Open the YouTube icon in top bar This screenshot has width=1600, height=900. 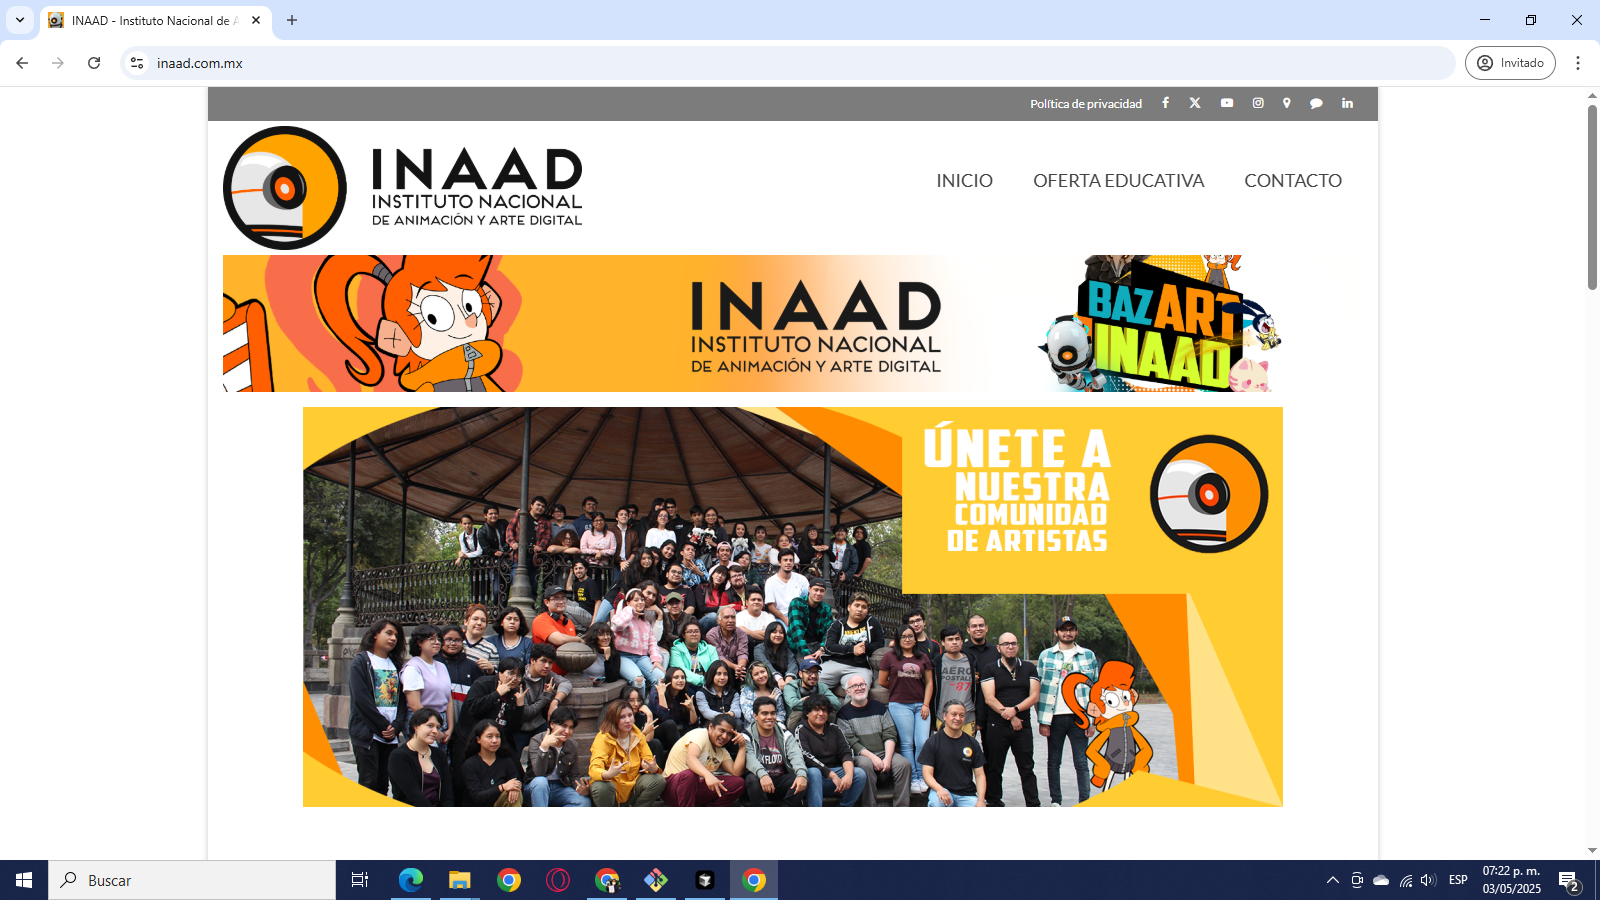point(1227,103)
